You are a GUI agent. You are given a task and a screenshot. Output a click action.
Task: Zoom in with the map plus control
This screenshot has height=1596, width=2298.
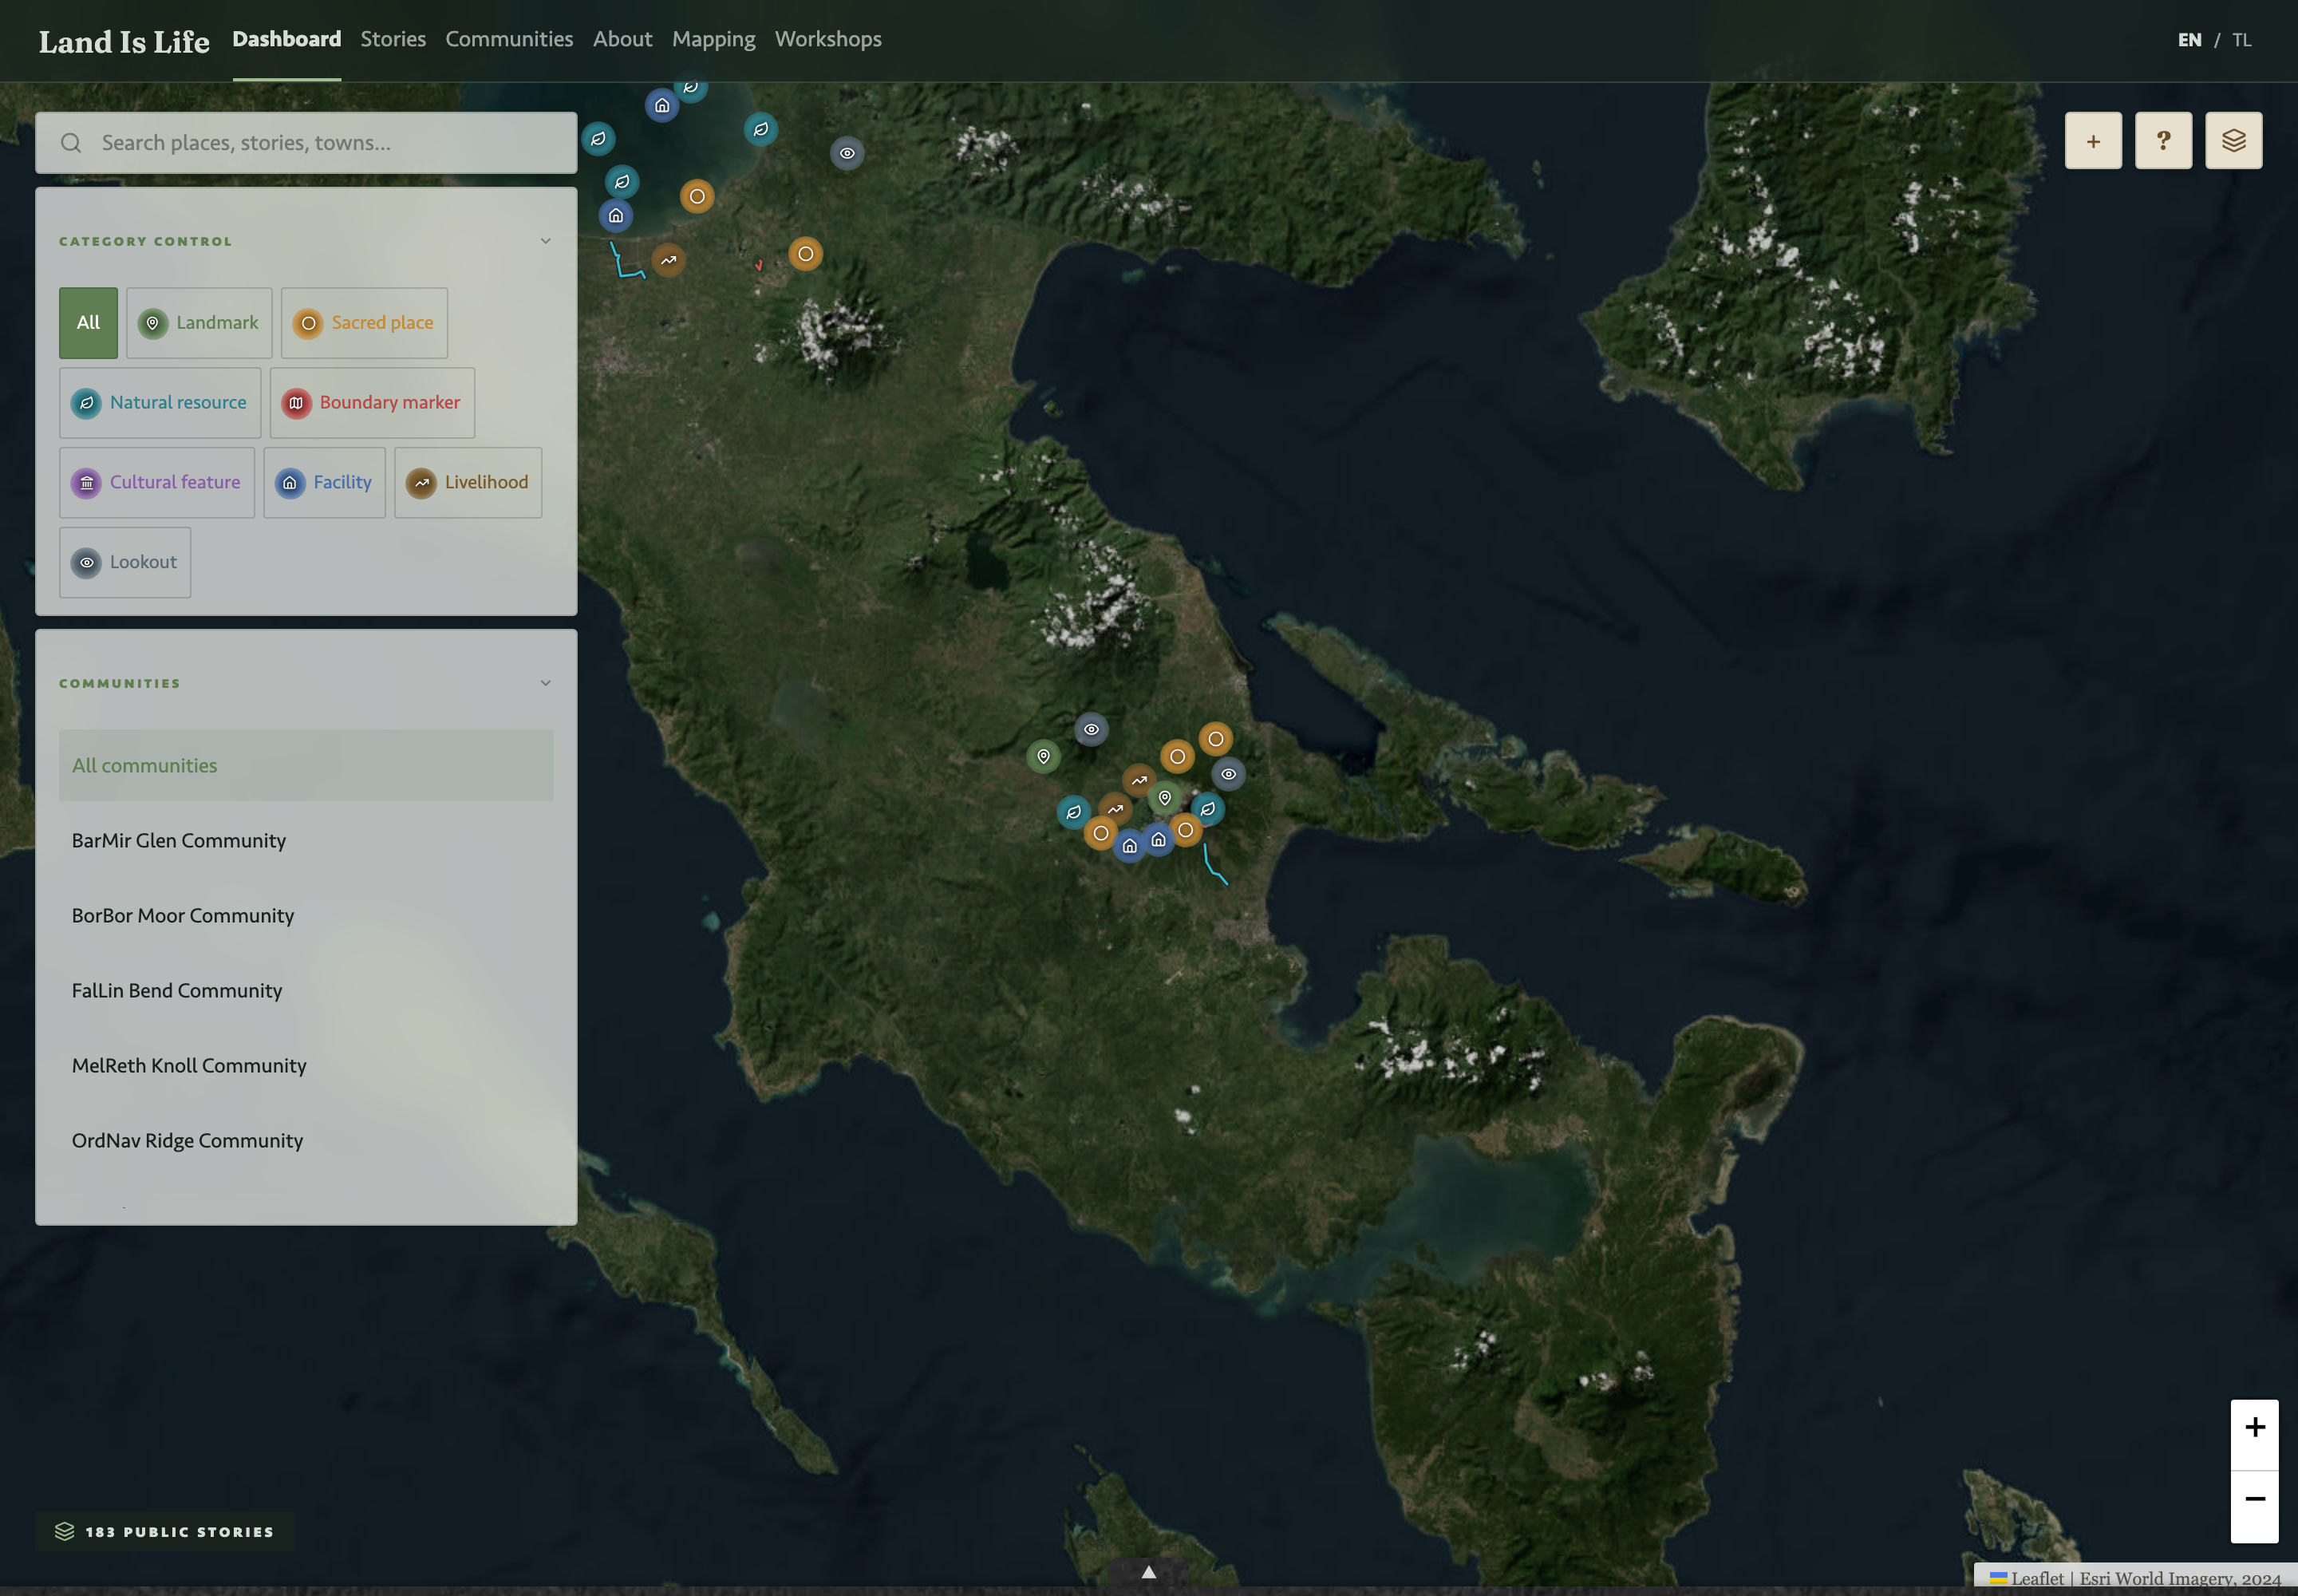click(x=2254, y=1427)
